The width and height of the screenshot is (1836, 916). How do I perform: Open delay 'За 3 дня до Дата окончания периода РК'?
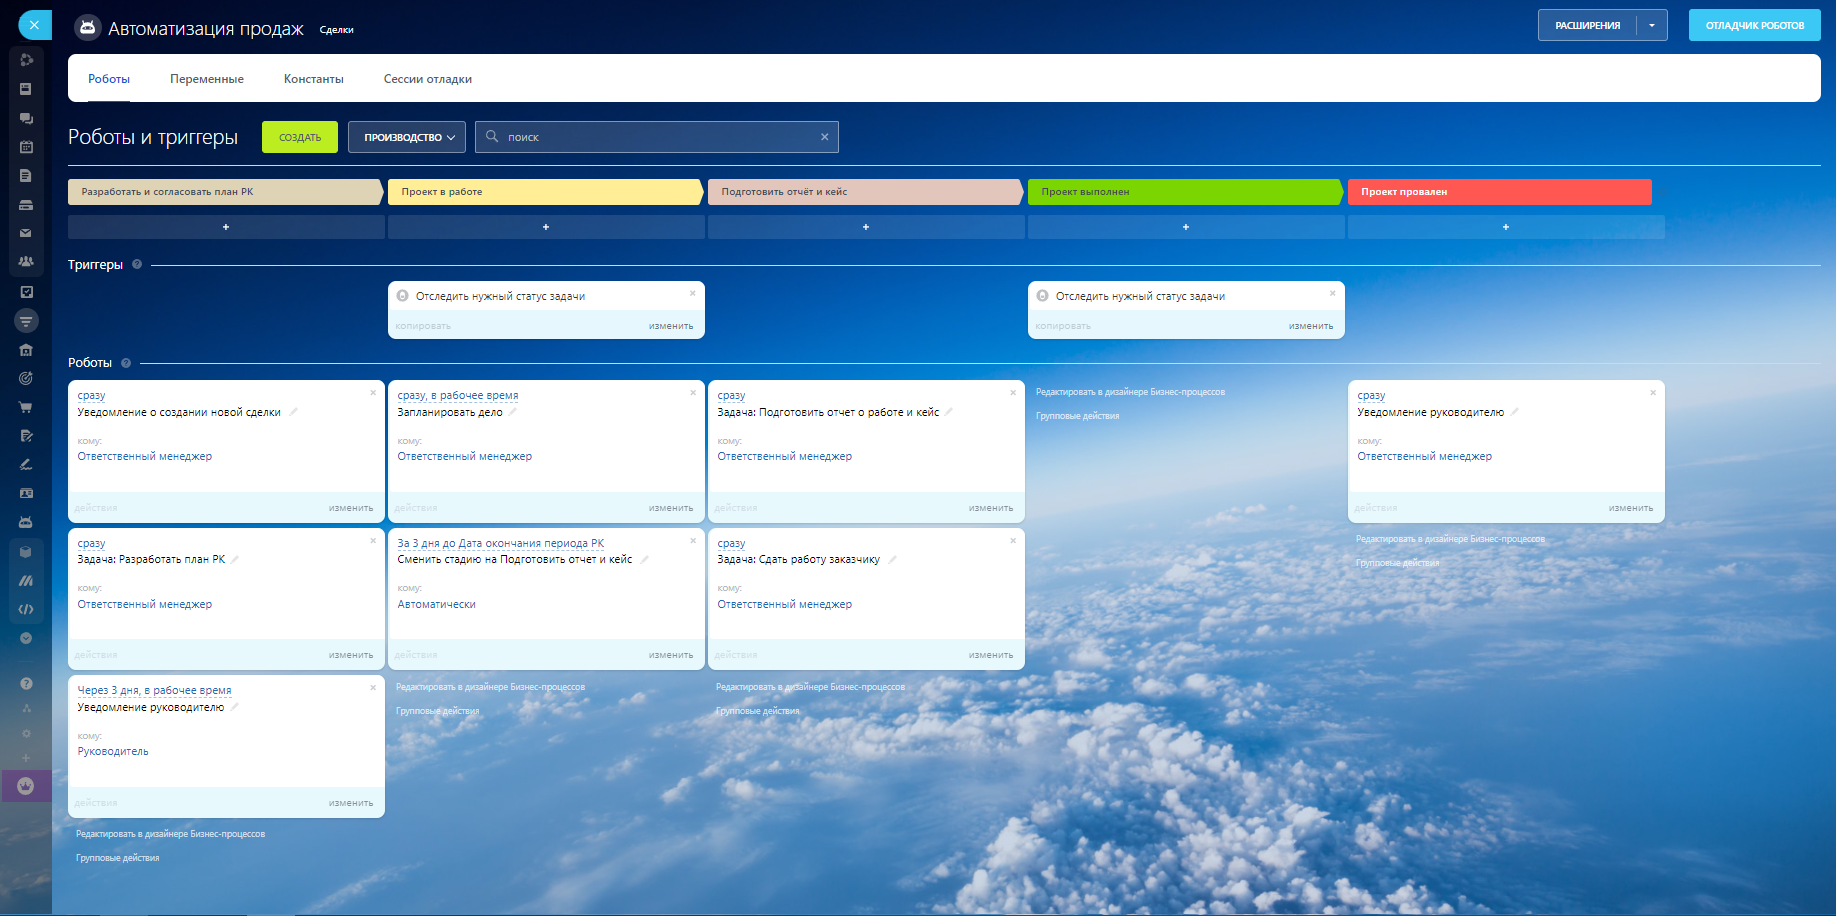501,544
